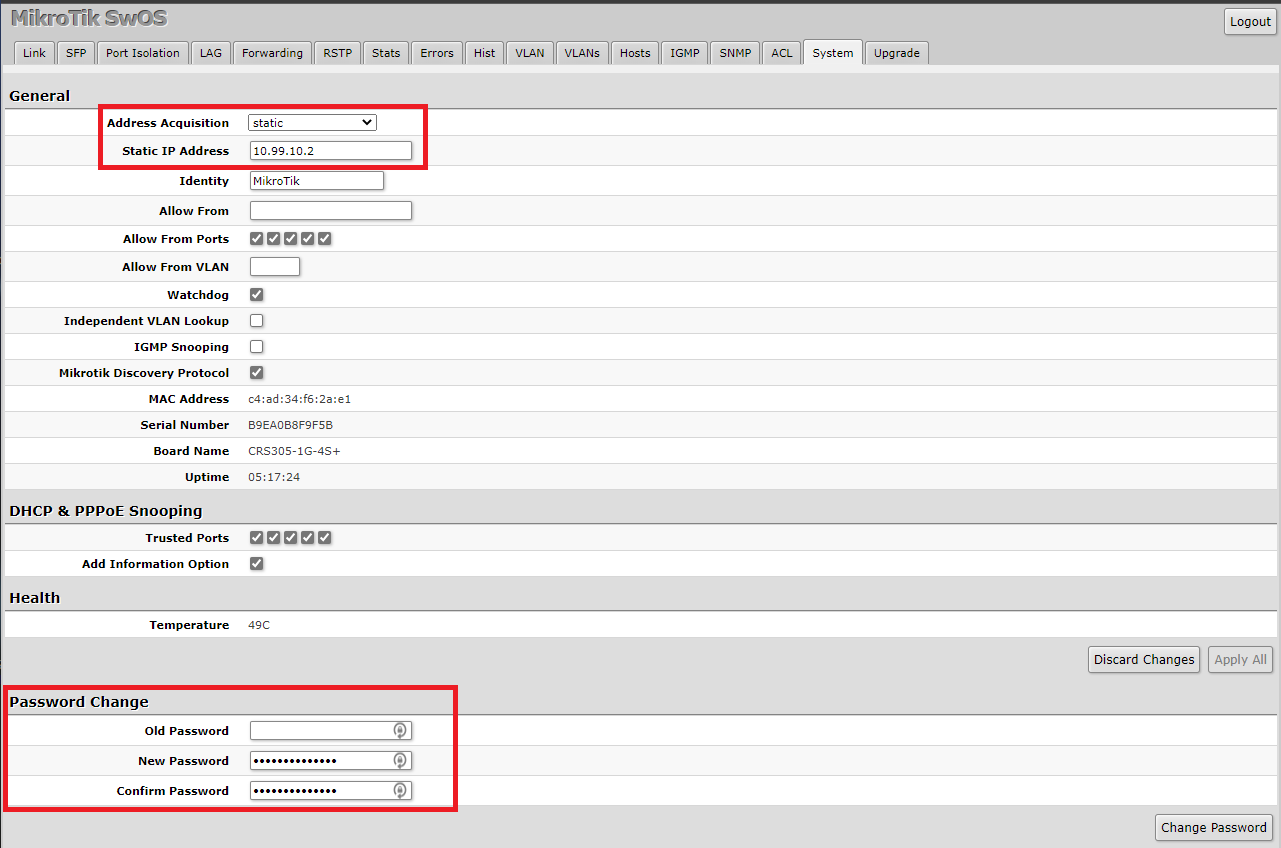Click the General section heading
This screenshot has width=1281, height=848.
pyautogui.click(x=40, y=96)
